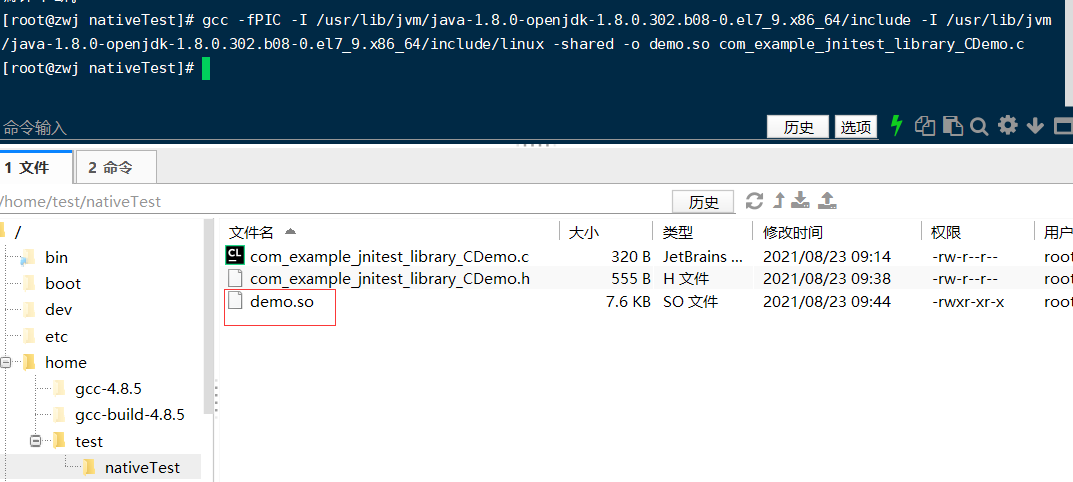
Task: Open 历史 button beside the path field
Action: [703, 202]
